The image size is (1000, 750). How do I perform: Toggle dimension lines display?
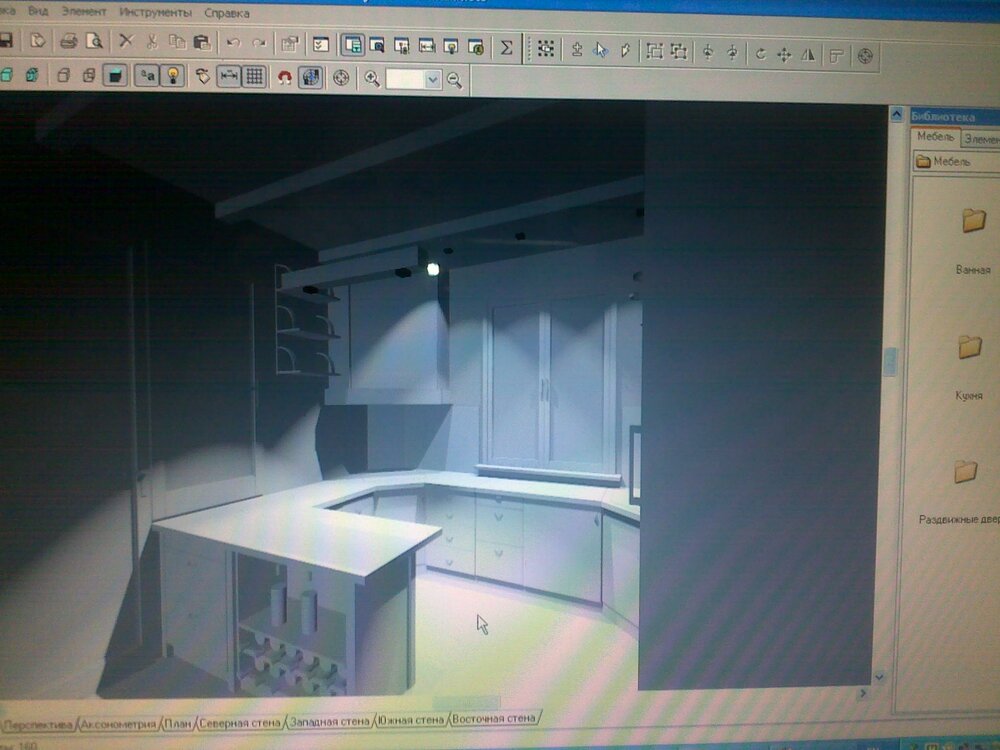coord(228,77)
